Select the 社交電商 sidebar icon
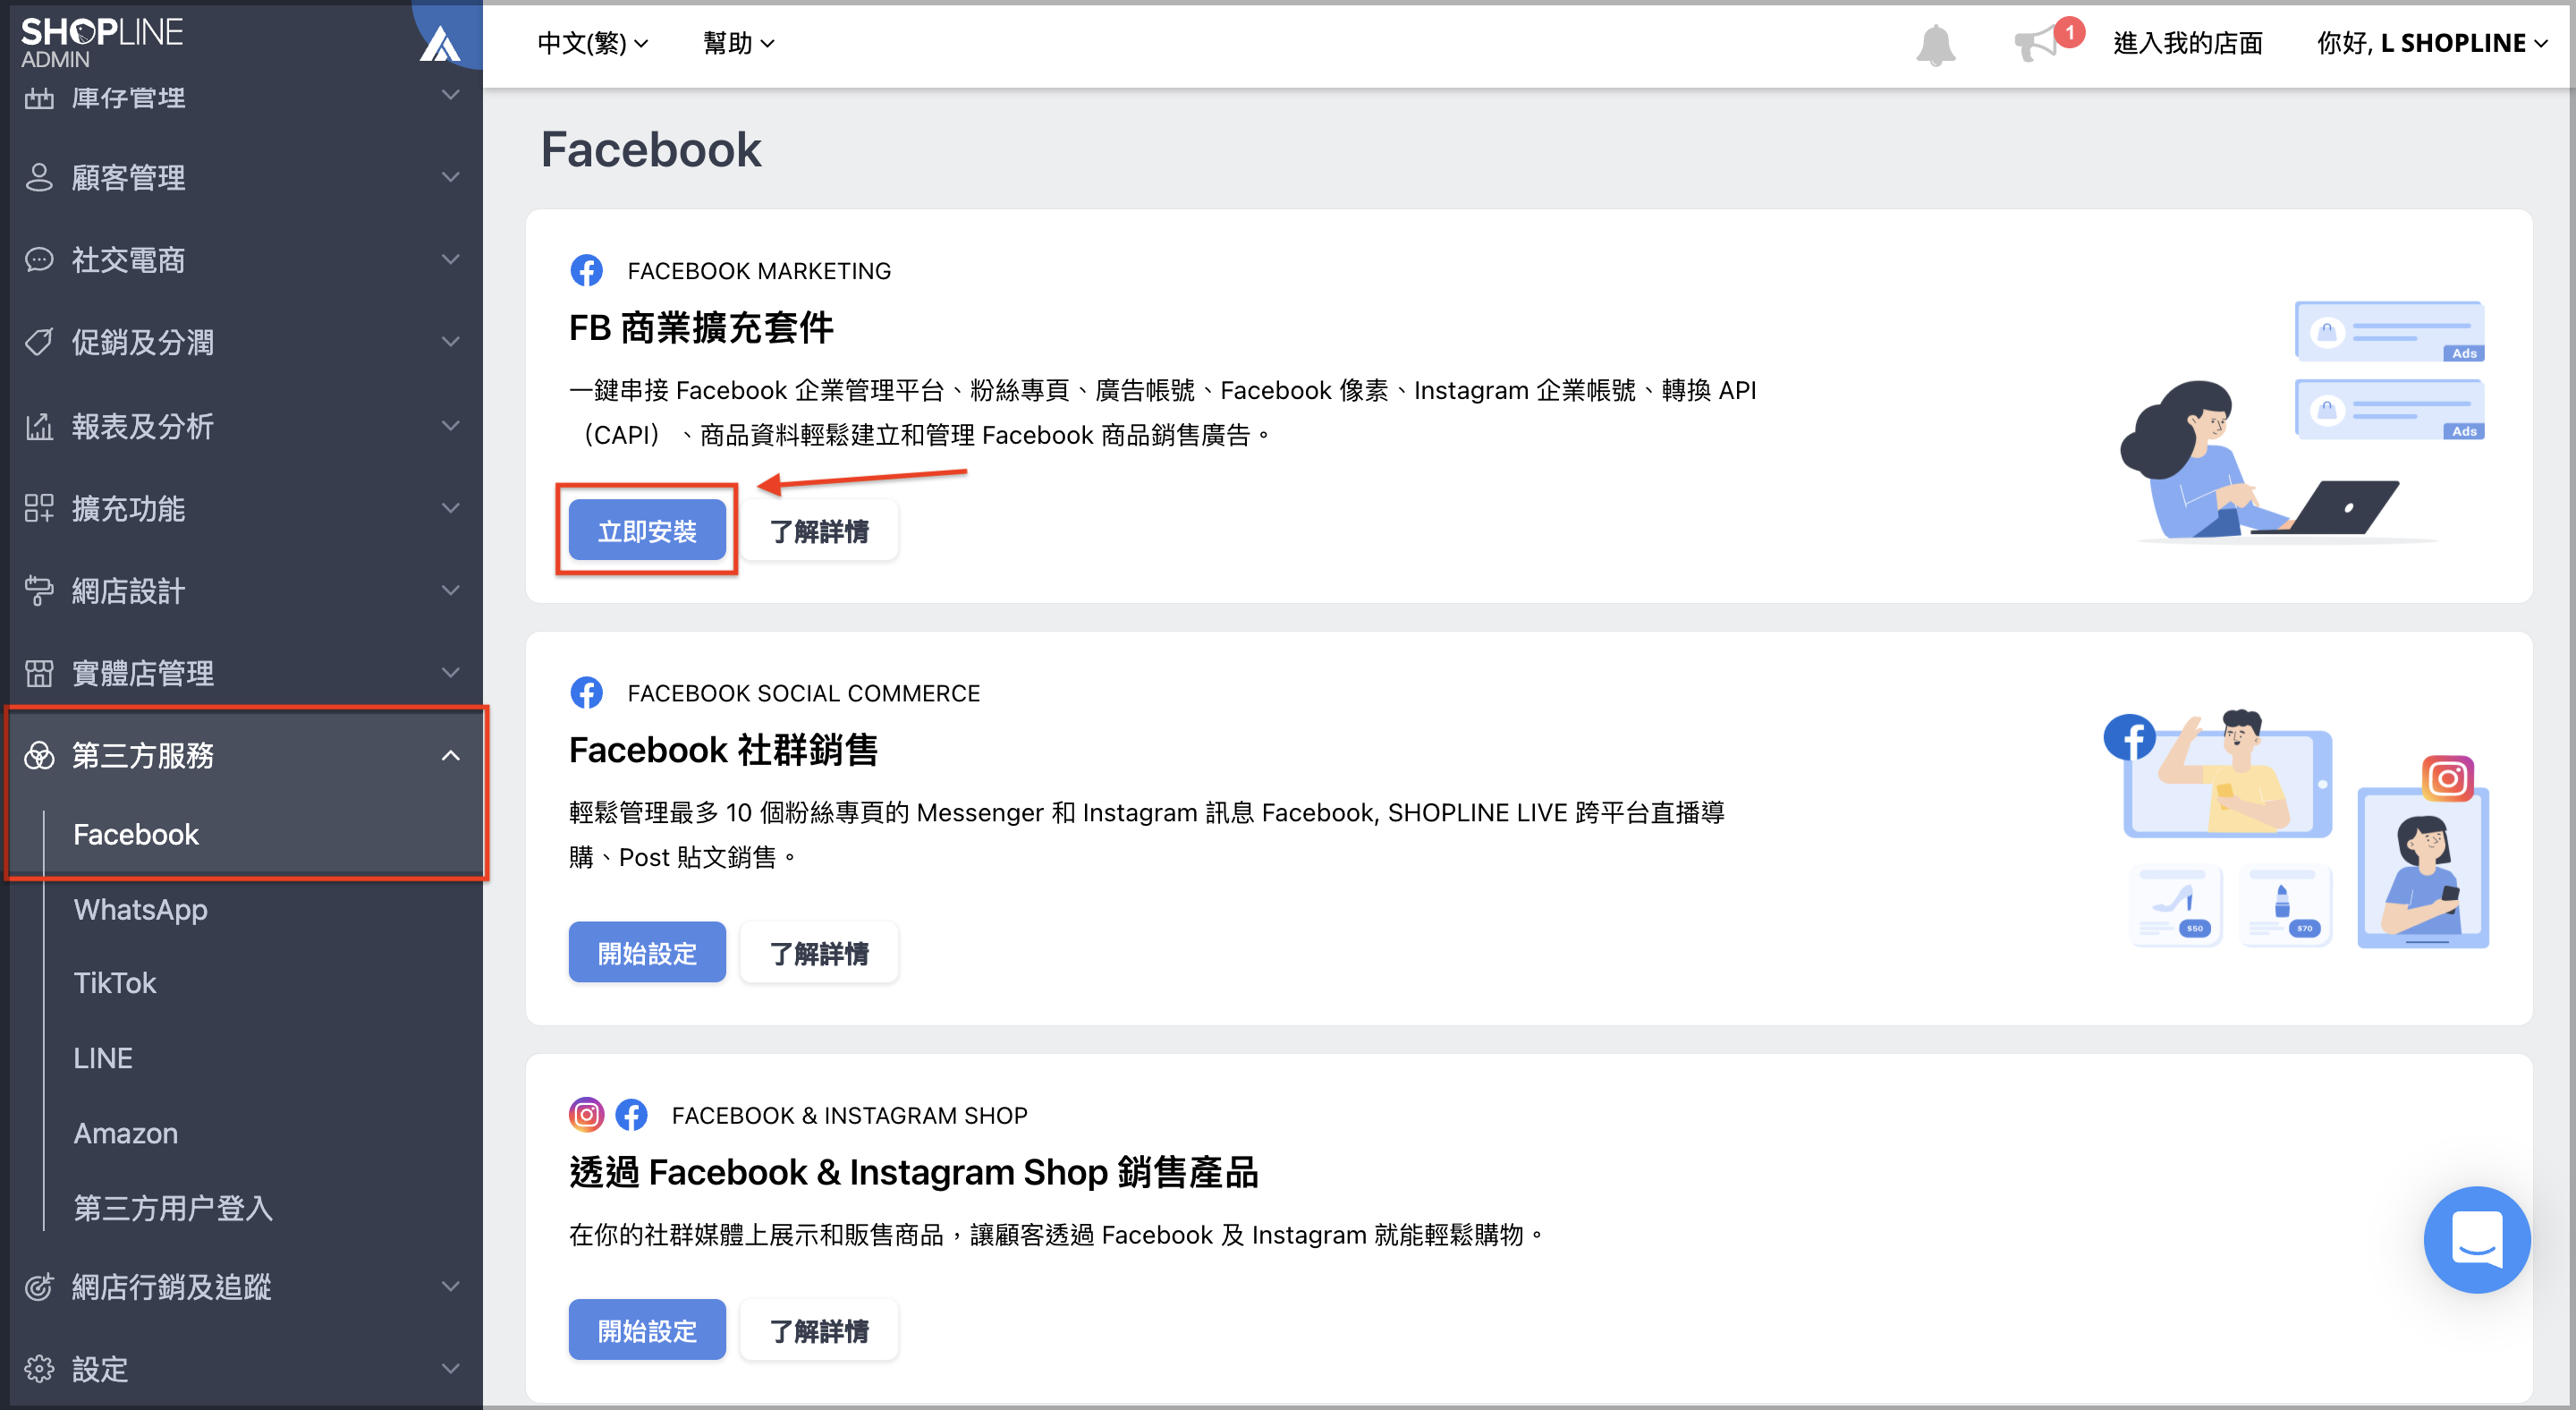The width and height of the screenshot is (2576, 1410). point(39,259)
